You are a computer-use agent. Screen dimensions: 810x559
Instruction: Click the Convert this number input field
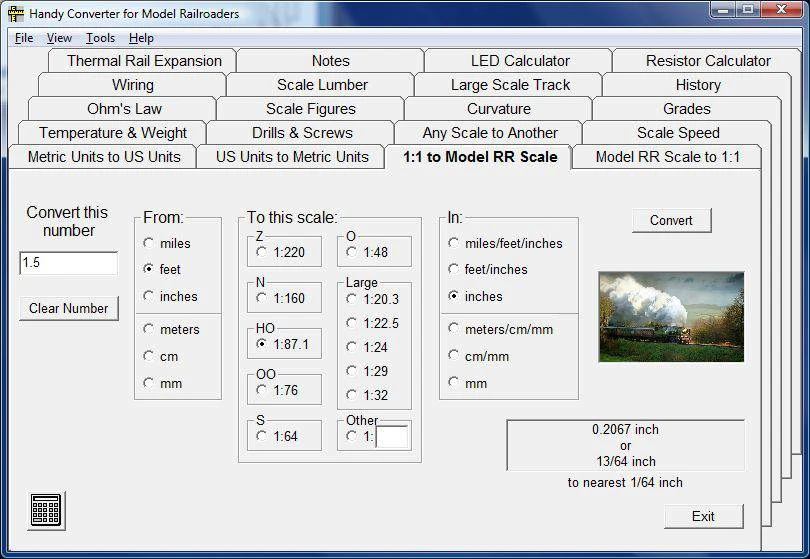pyautogui.click(x=68, y=263)
